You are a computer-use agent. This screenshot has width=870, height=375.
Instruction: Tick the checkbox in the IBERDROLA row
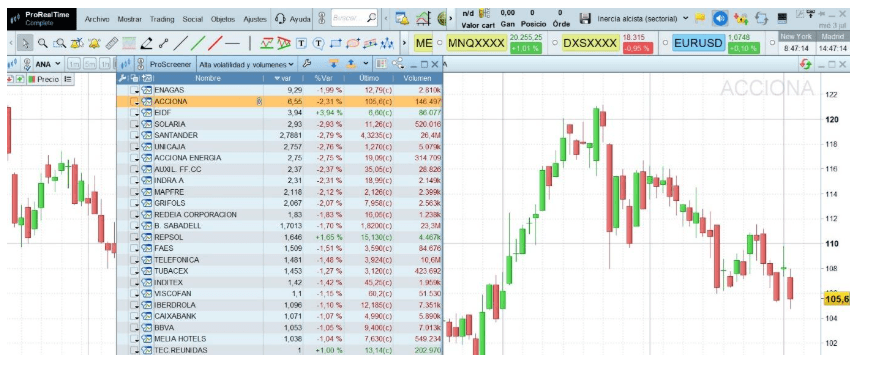(x=134, y=305)
